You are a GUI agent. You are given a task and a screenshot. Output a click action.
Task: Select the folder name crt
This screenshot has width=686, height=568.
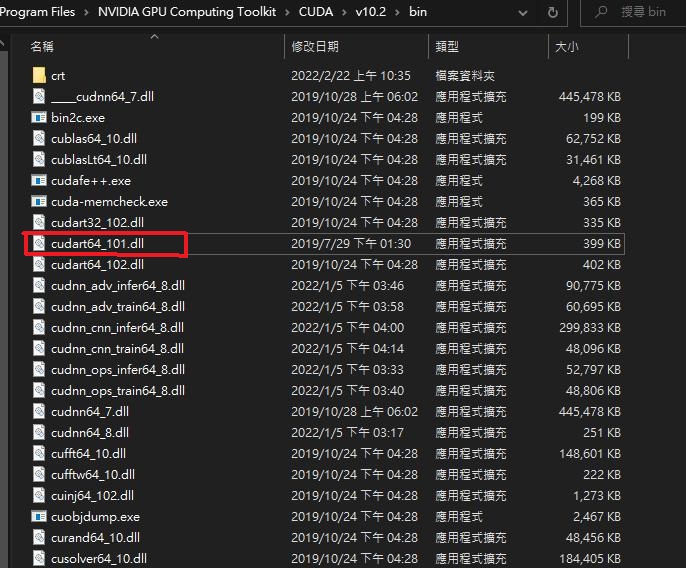(x=58, y=76)
